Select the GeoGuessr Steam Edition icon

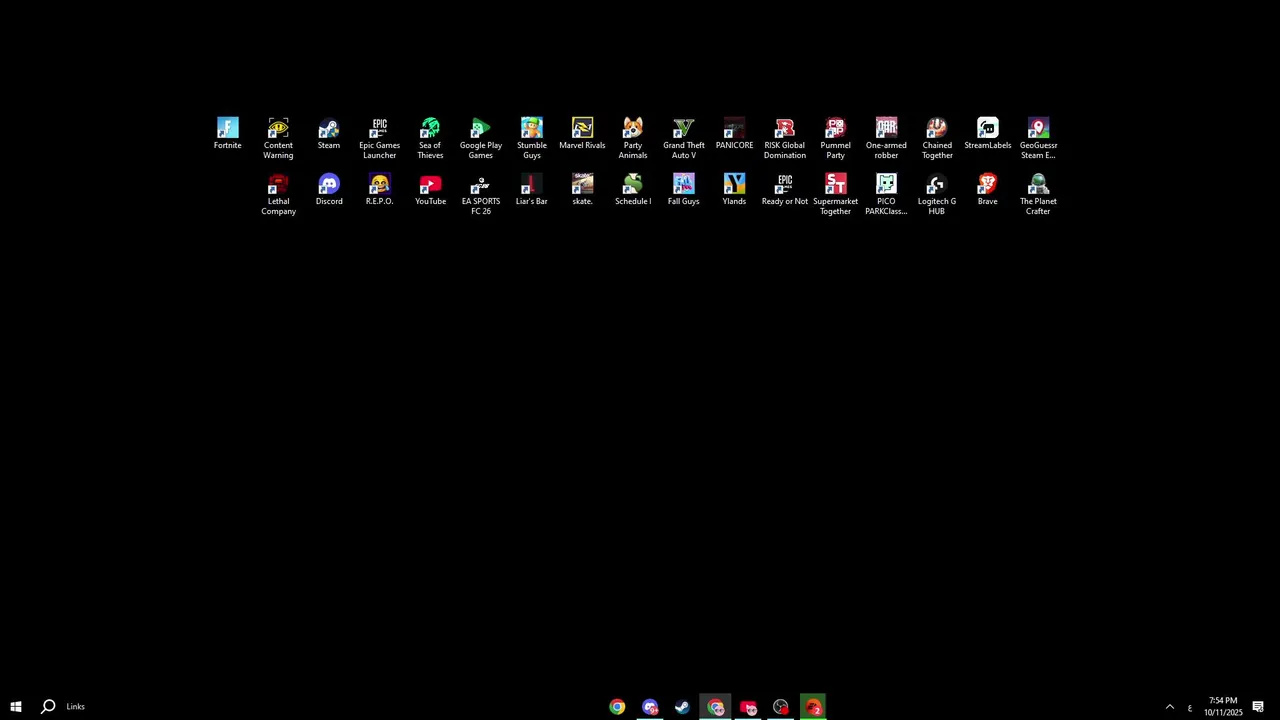pos(1038,138)
